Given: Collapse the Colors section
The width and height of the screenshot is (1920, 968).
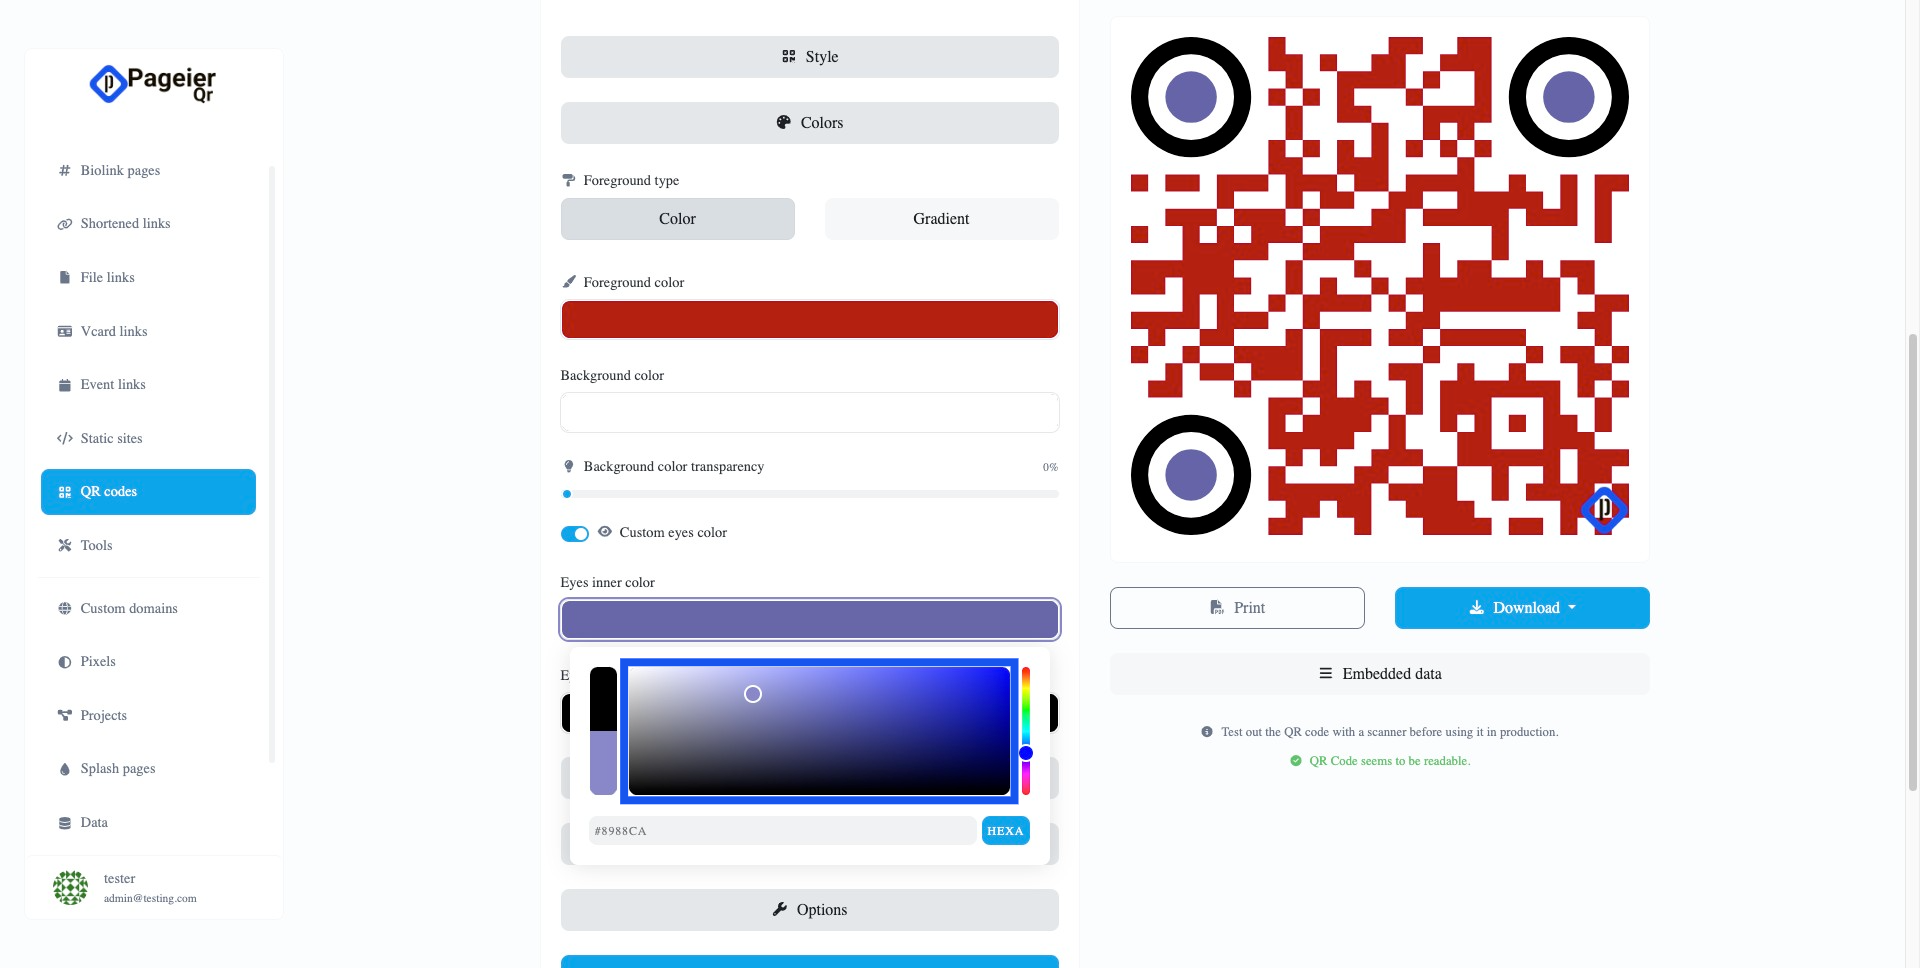Looking at the screenshot, I should (x=810, y=123).
